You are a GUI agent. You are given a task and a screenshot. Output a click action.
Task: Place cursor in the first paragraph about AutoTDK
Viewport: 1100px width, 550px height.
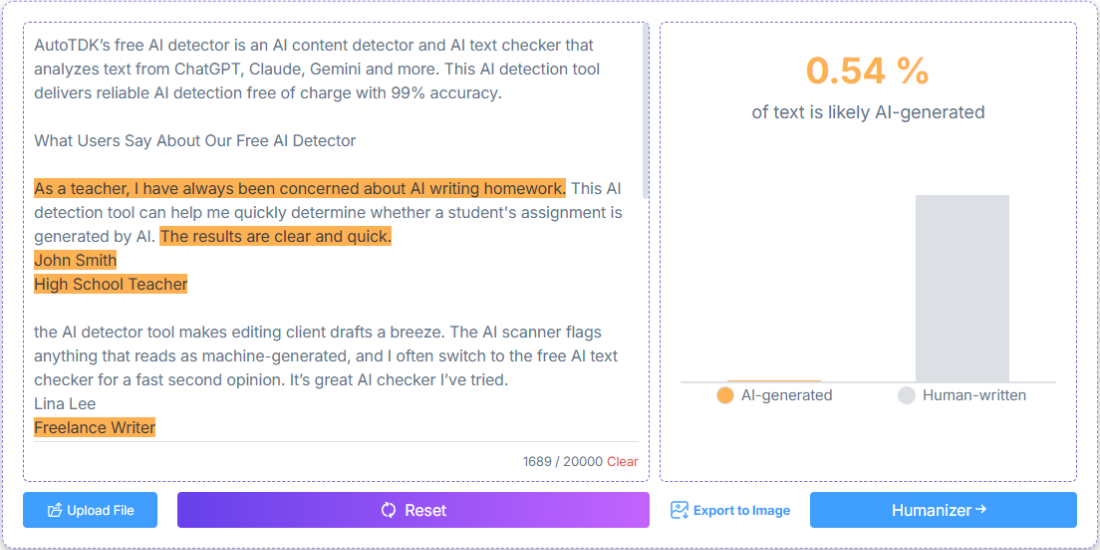[x=314, y=69]
